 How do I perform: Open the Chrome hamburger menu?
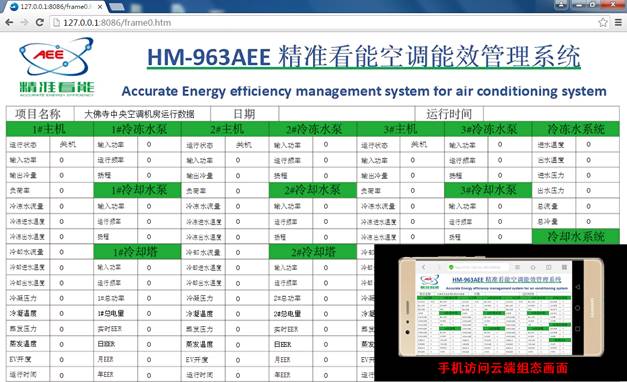point(618,22)
